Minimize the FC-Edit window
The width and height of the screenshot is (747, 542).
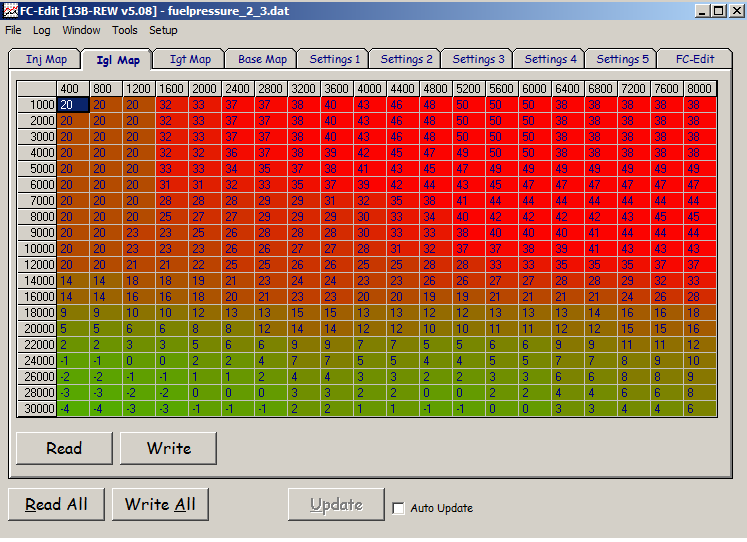[702, 10]
